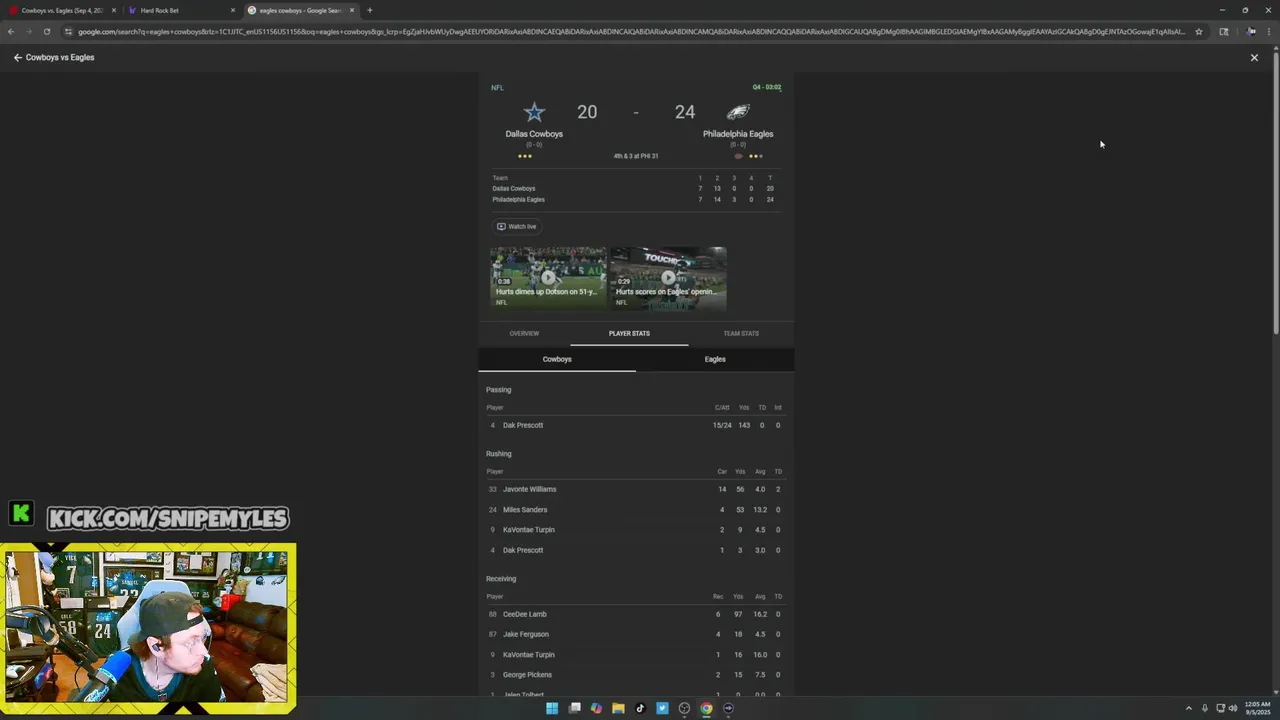Image resolution: width=1280 pixels, height=720 pixels.
Task: Click the Cowboys score 20
Action: tap(587, 112)
